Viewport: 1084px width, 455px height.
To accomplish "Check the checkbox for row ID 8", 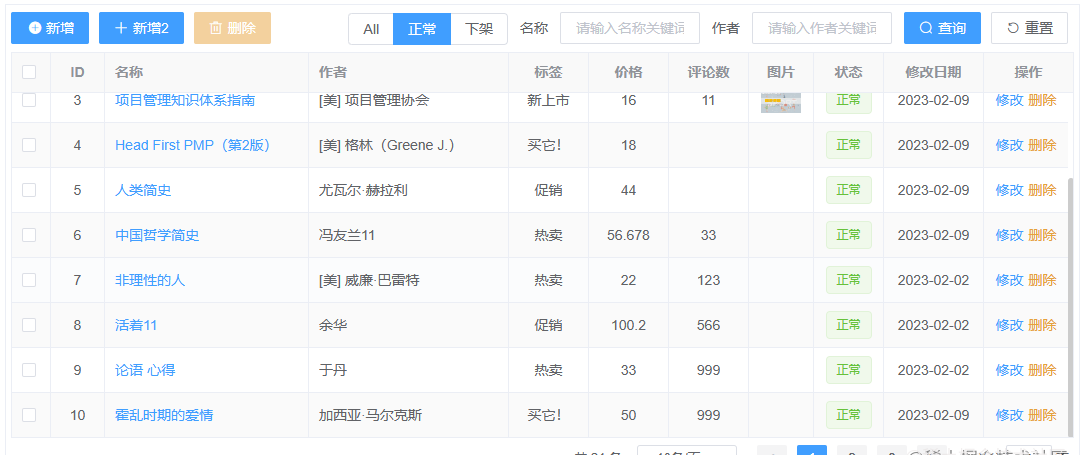I will click(29, 325).
